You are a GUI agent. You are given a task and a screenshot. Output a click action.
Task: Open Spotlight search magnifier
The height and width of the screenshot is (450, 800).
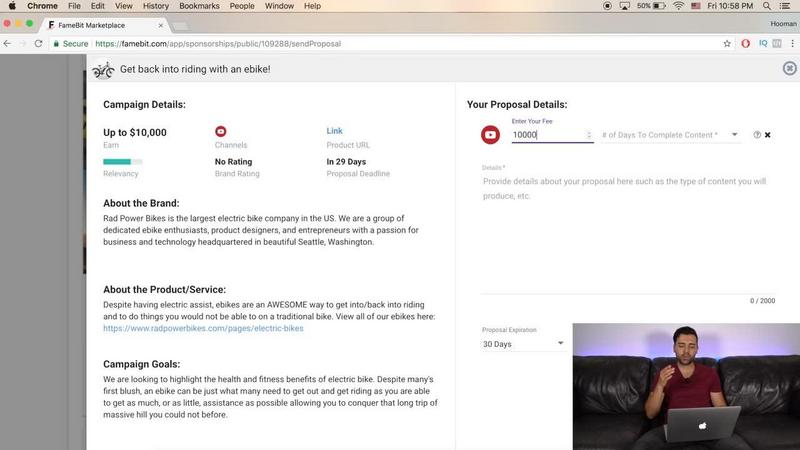pyautogui.click(x=767, y=6)
